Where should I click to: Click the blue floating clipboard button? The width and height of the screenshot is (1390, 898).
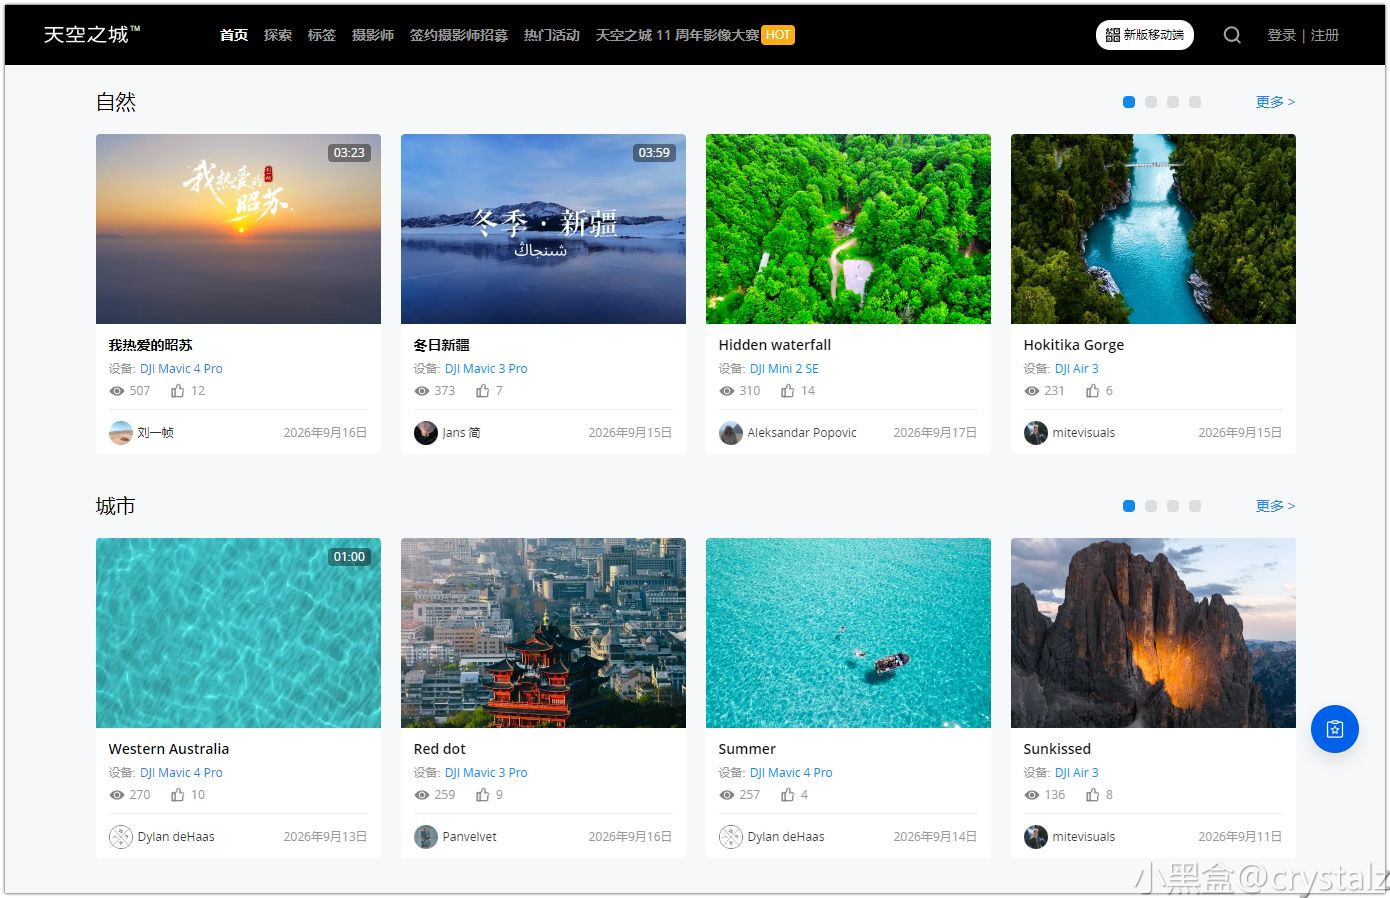pyautogui.click(x=1335, y=729)
